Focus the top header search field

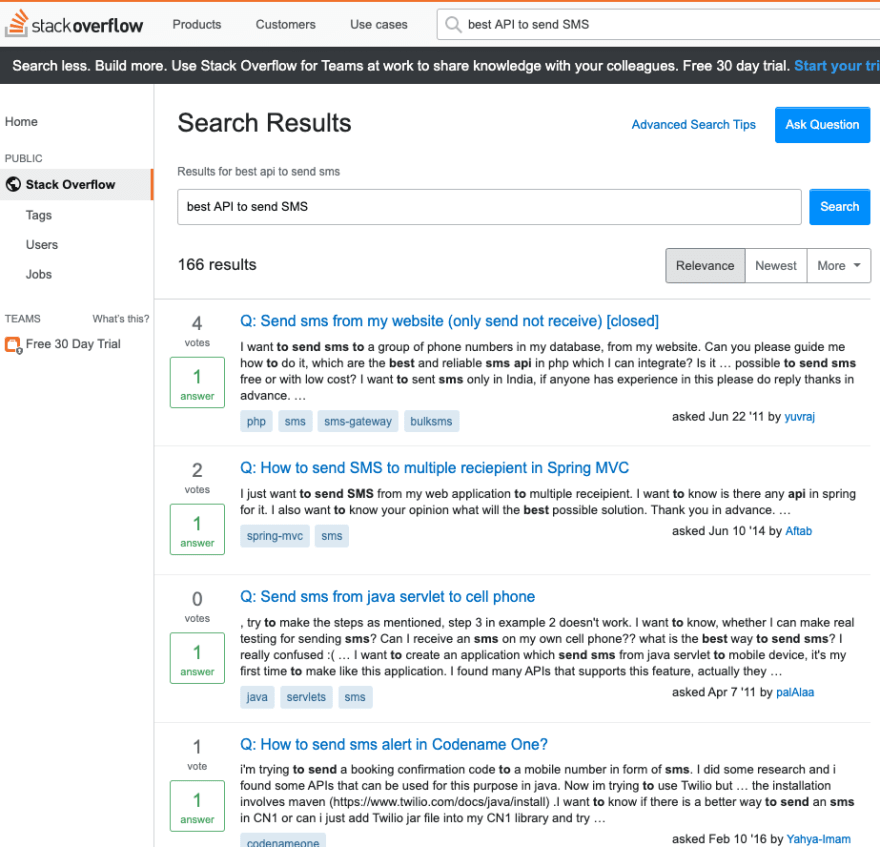(x=658, y=24)
